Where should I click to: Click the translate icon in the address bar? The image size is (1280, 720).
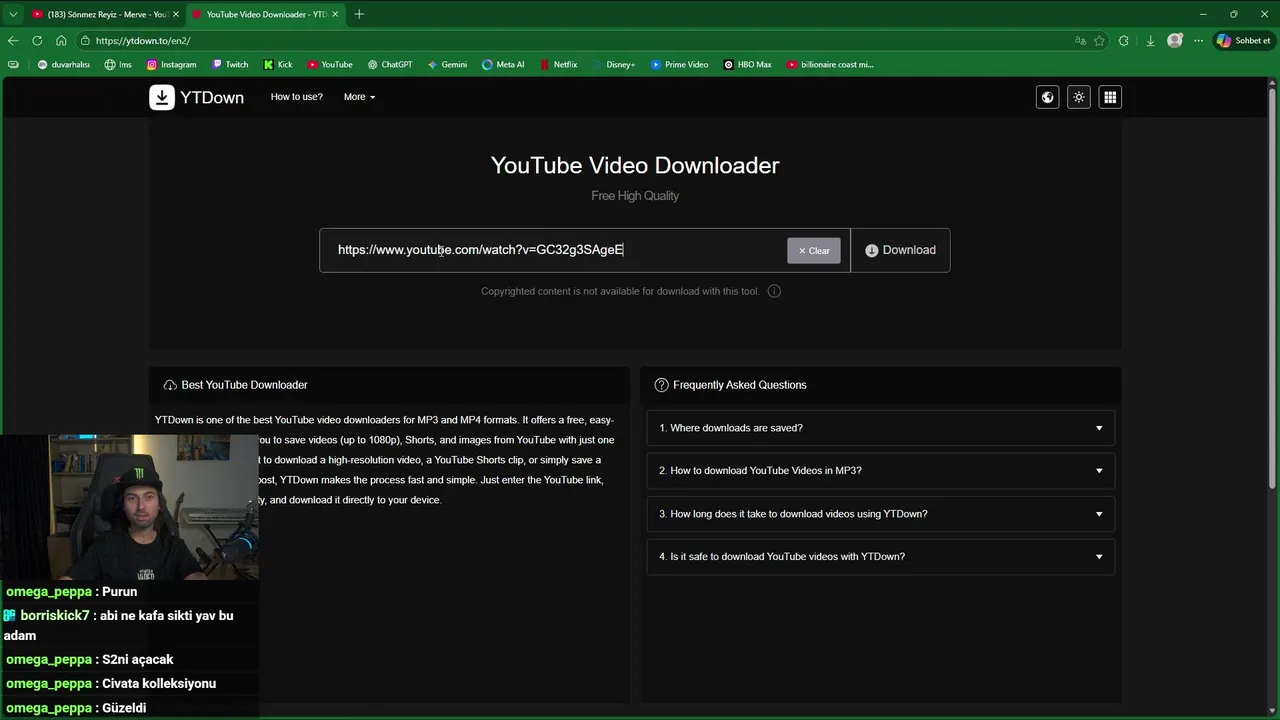tap(1080, 41)
